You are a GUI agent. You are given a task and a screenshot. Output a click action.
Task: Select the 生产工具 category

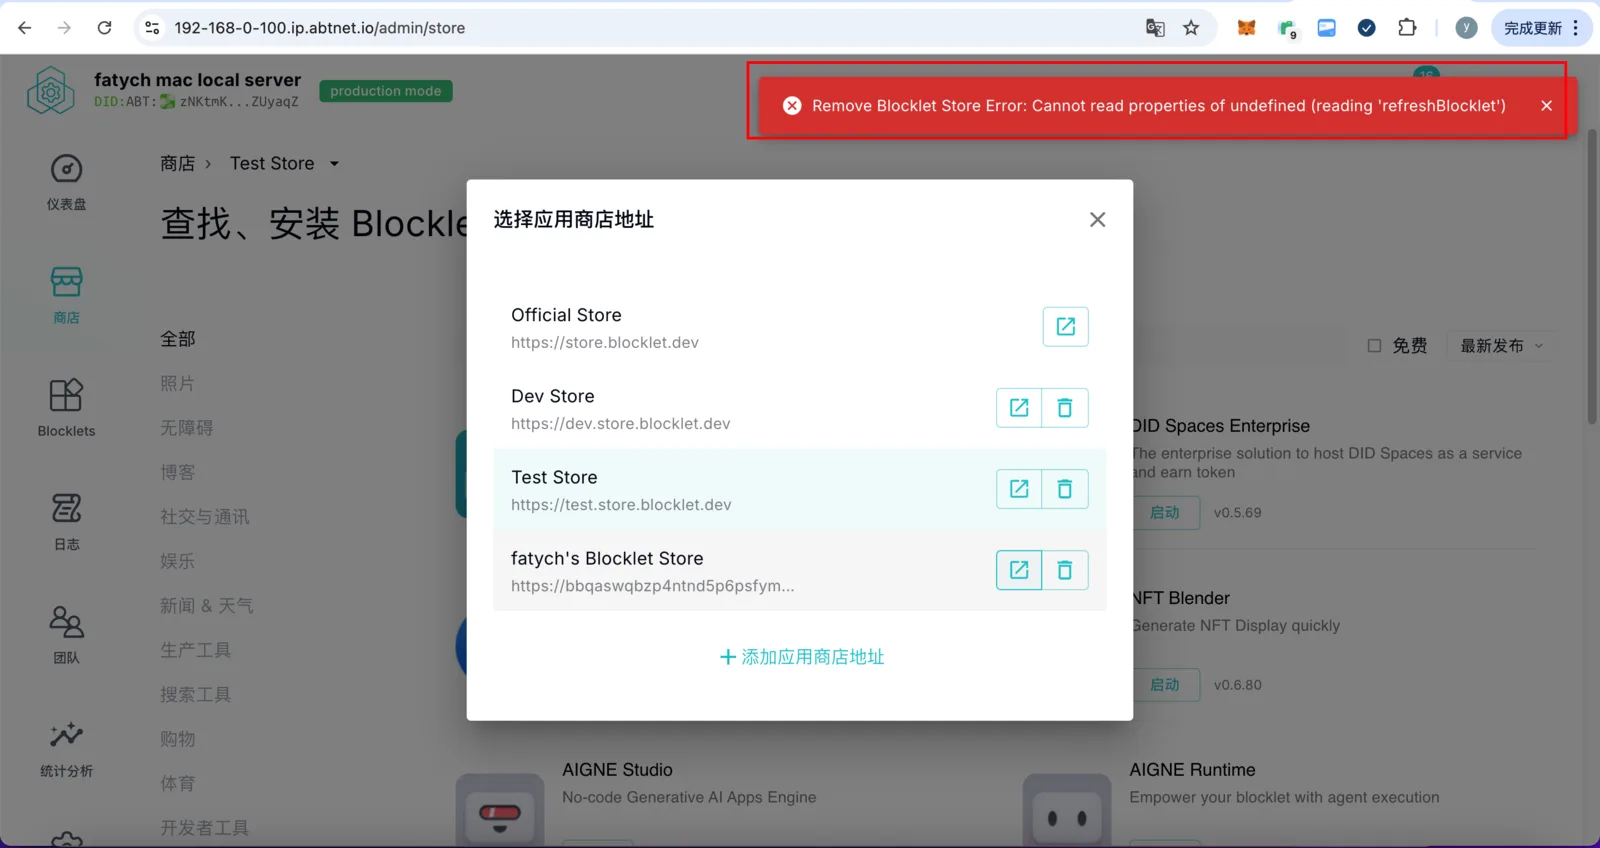196,650
